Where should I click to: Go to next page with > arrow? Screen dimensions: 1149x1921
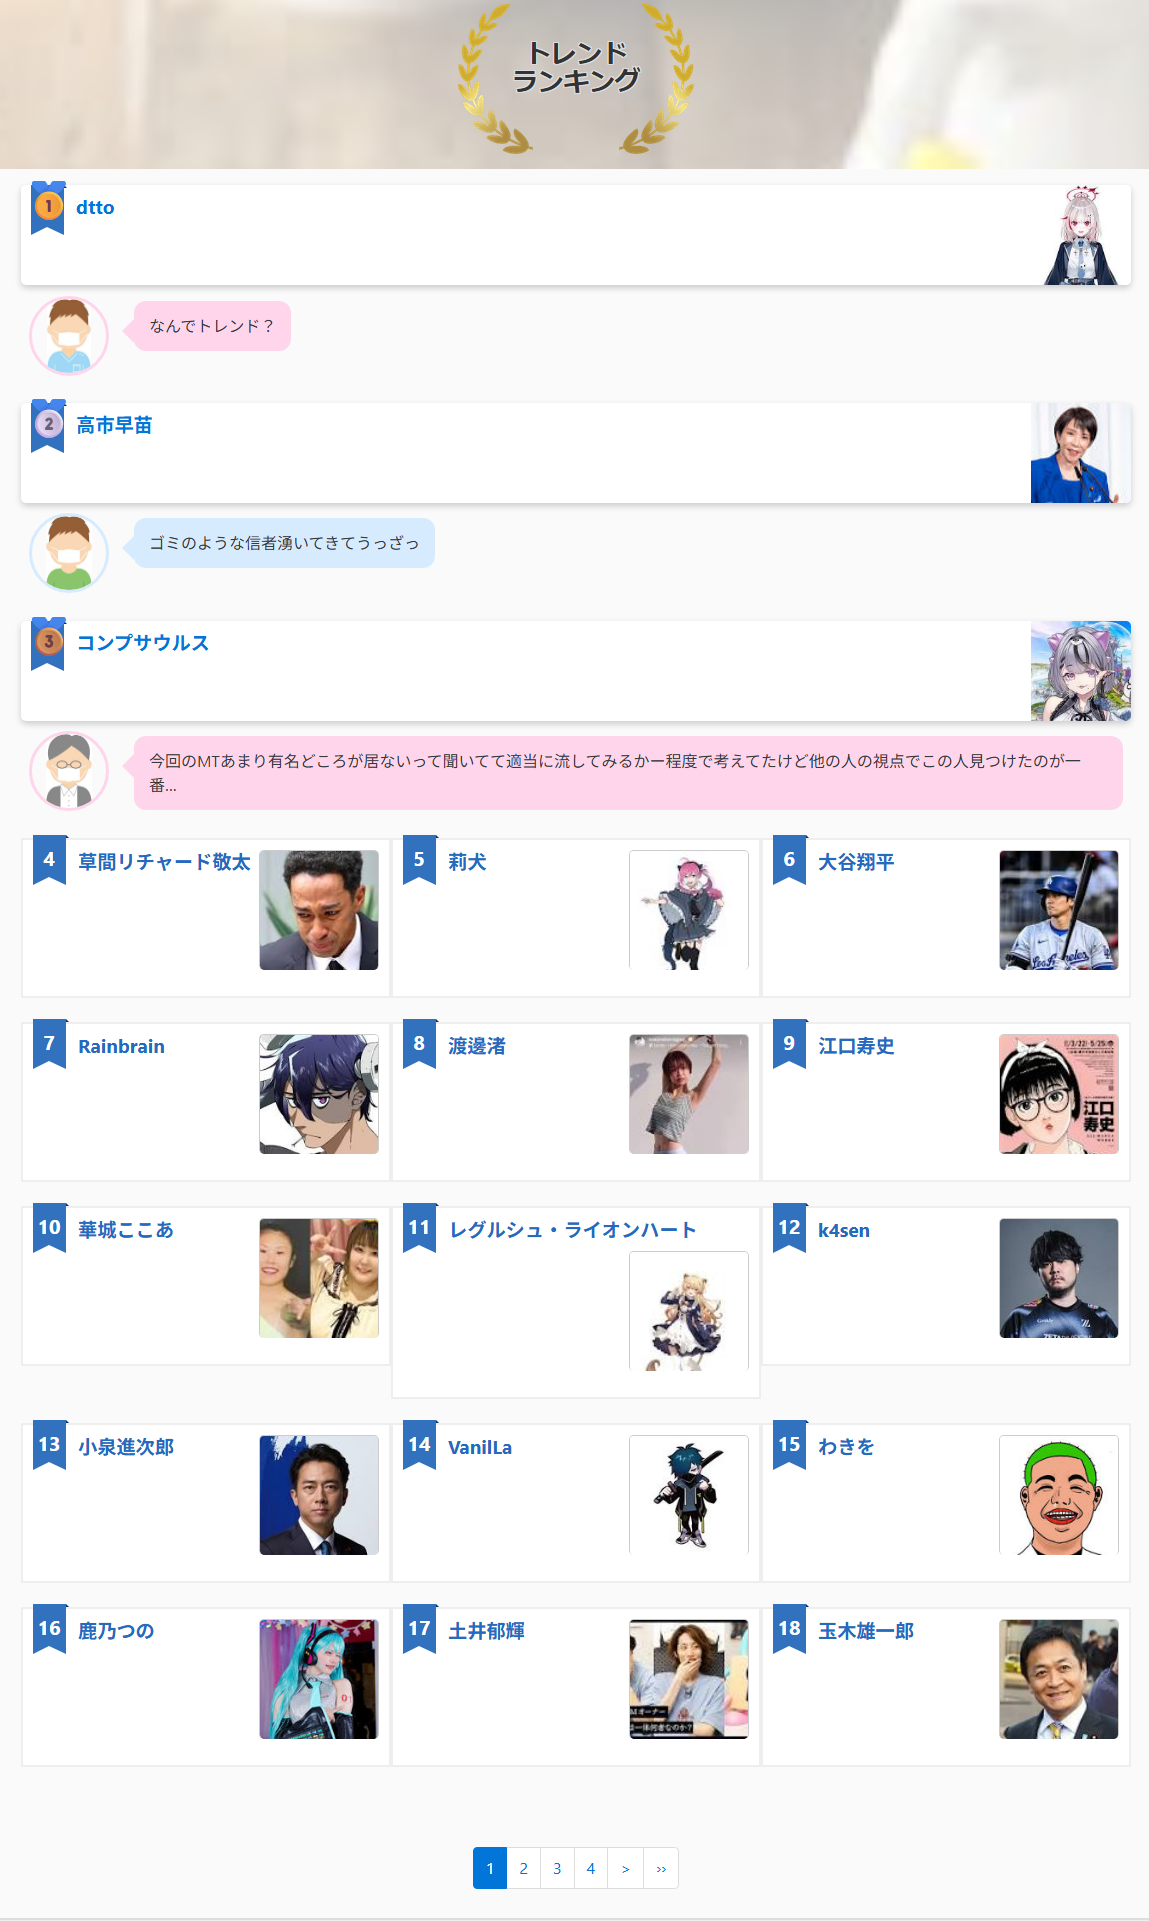pyautogui.click(x=625, y=1868)
